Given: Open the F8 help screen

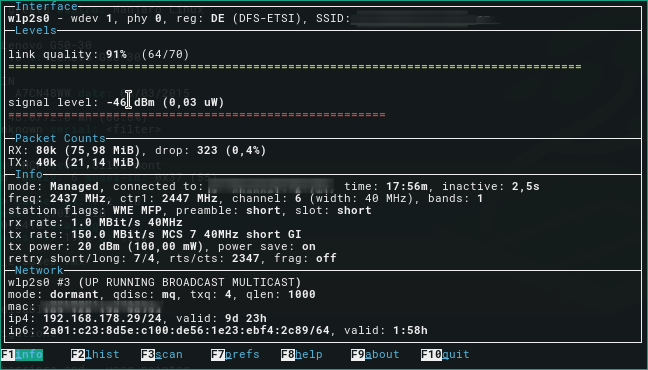Looking at the screenshot, I should coord(302,355).
